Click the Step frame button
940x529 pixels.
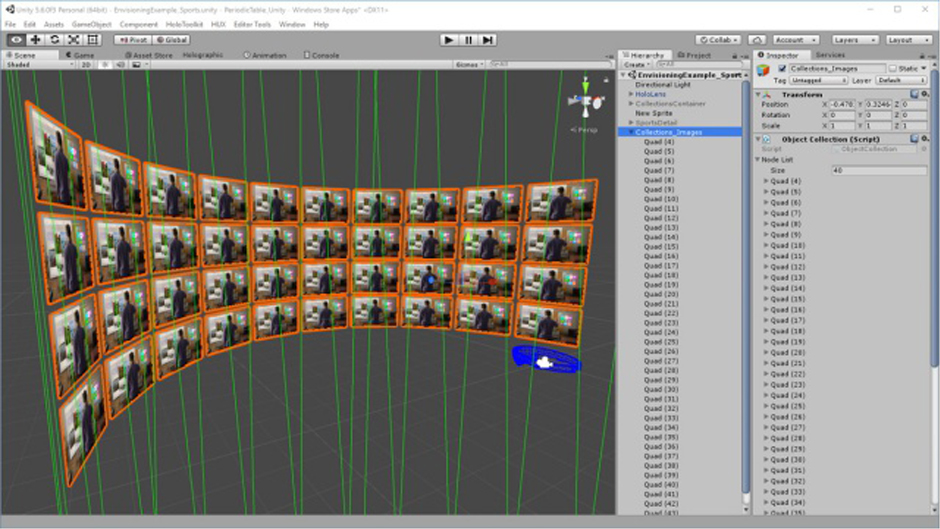point(488,40)
